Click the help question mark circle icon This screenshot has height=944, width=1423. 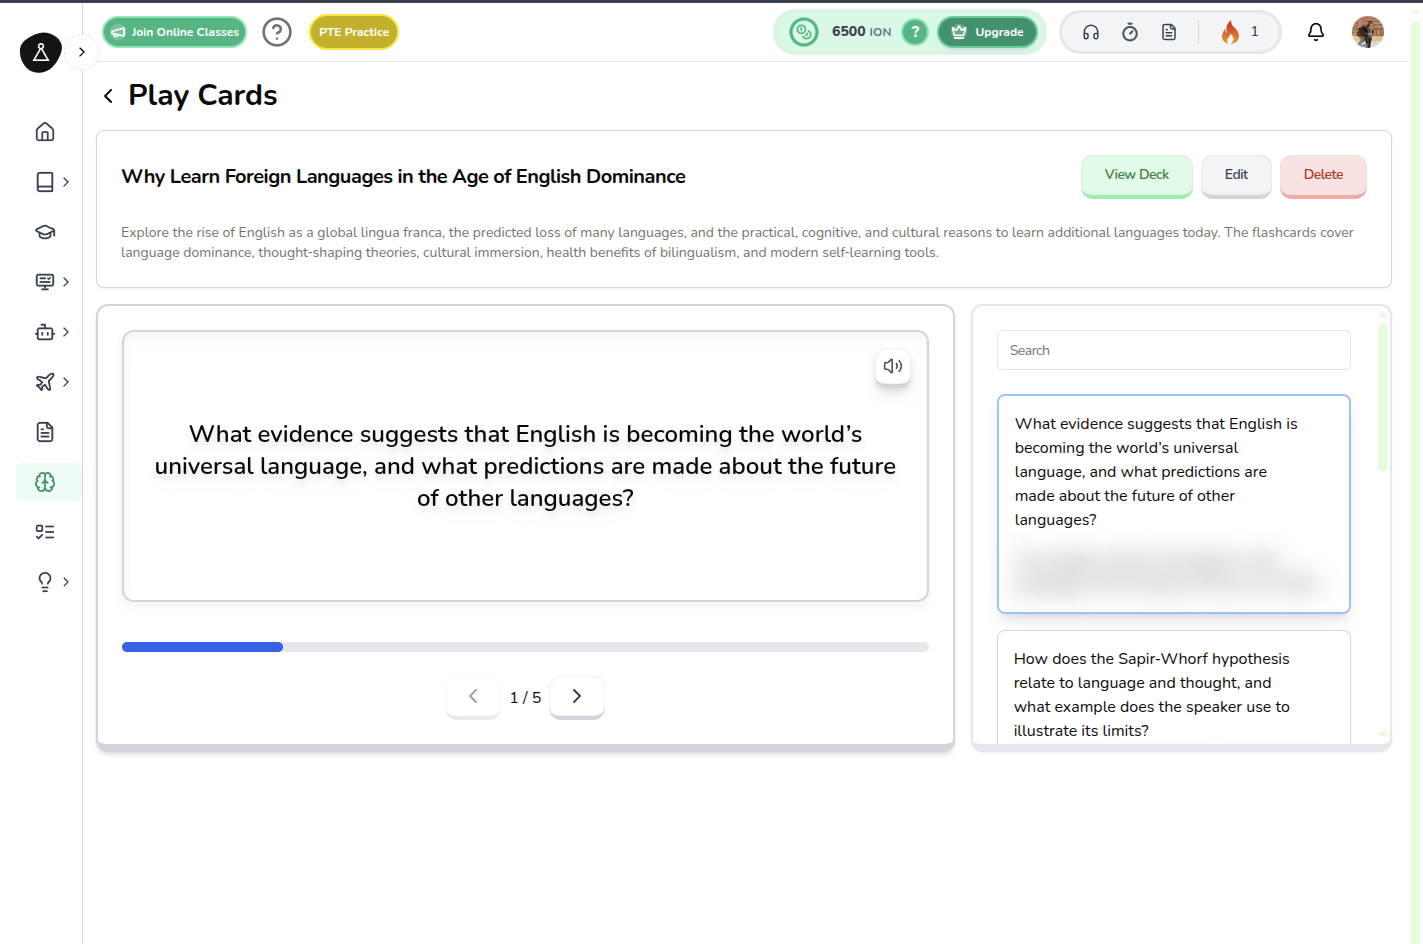[x=277, y=32]
